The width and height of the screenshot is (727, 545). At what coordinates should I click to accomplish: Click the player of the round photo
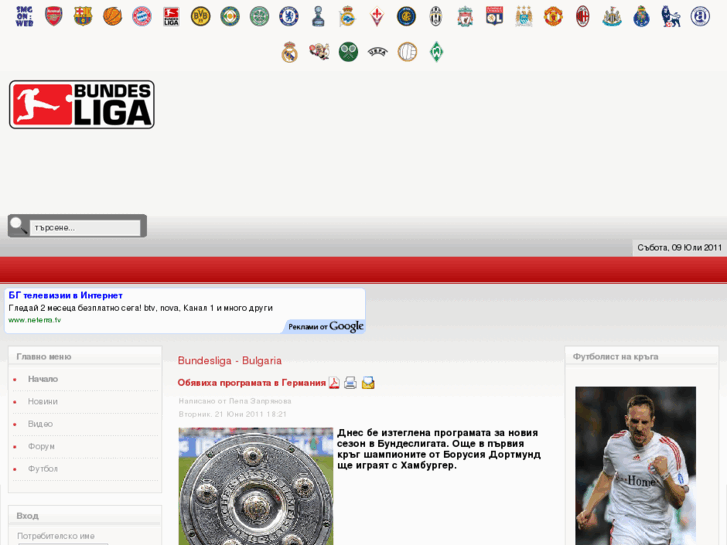click(636, 466)
